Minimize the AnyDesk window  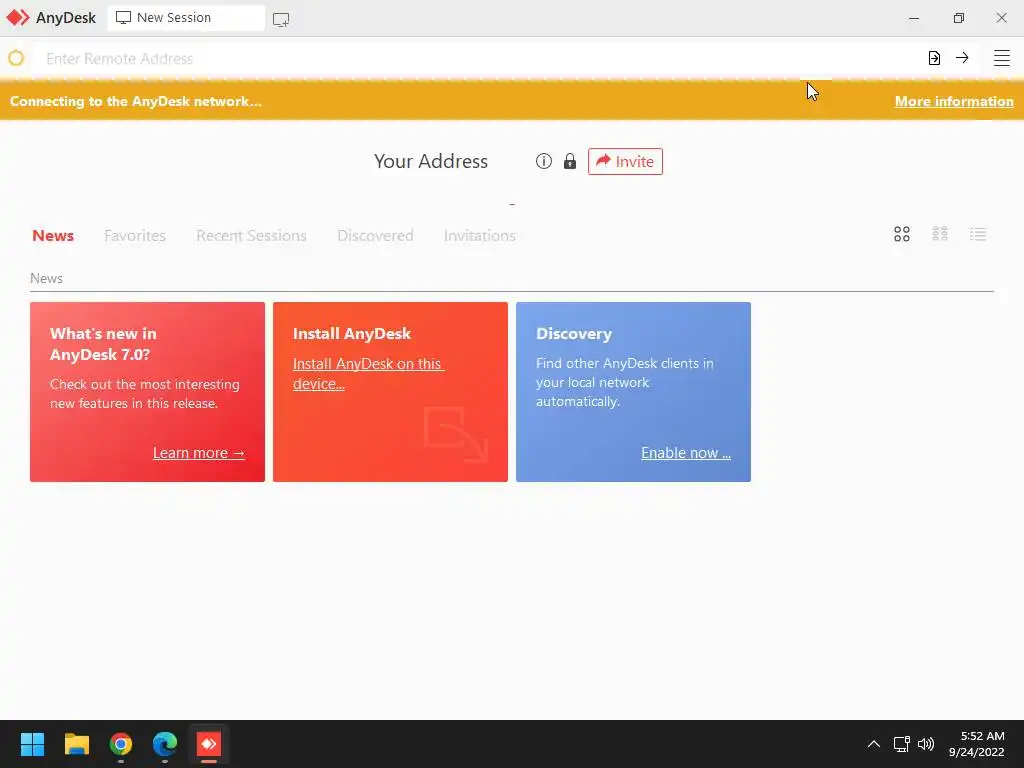[x=914, y=18]
